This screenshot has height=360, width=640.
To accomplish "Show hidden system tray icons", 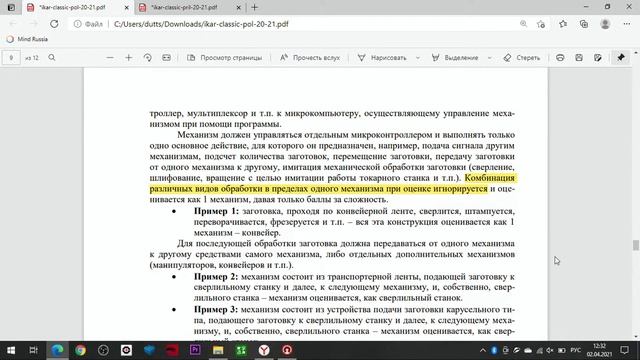I will (x=482, y=350).
